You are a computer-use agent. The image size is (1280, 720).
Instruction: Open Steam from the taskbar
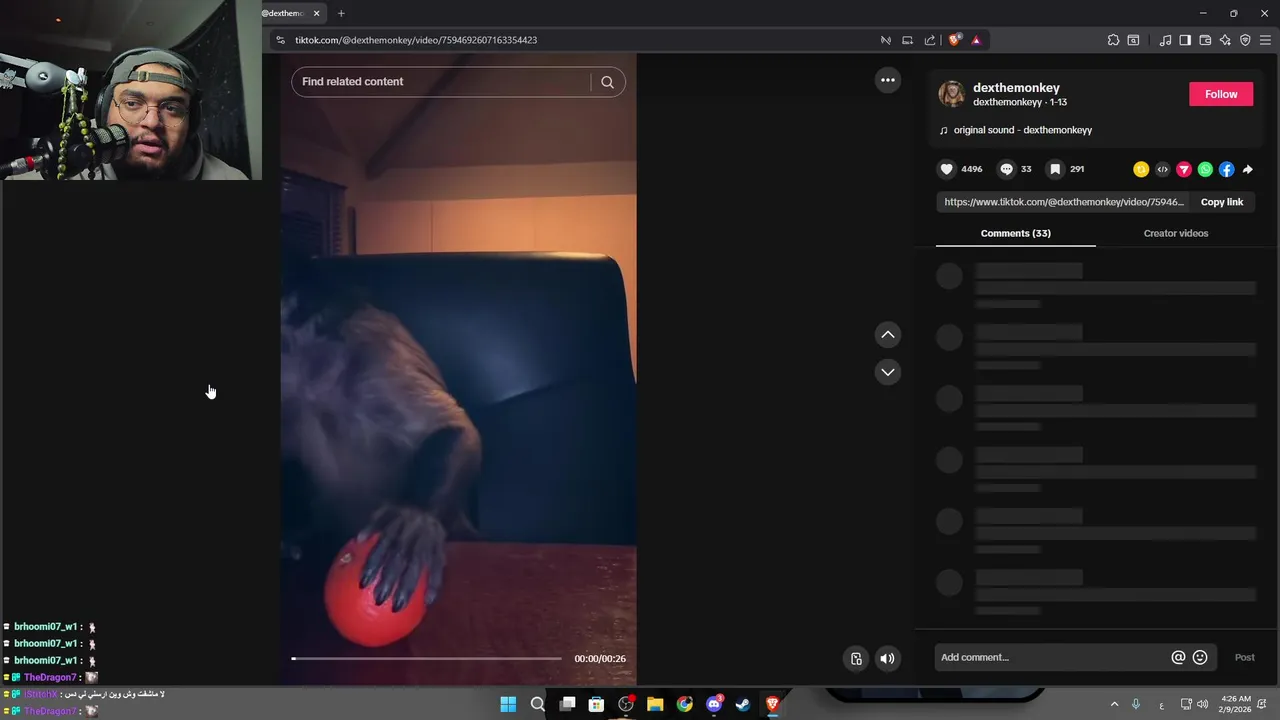click(x=743, y=704)
